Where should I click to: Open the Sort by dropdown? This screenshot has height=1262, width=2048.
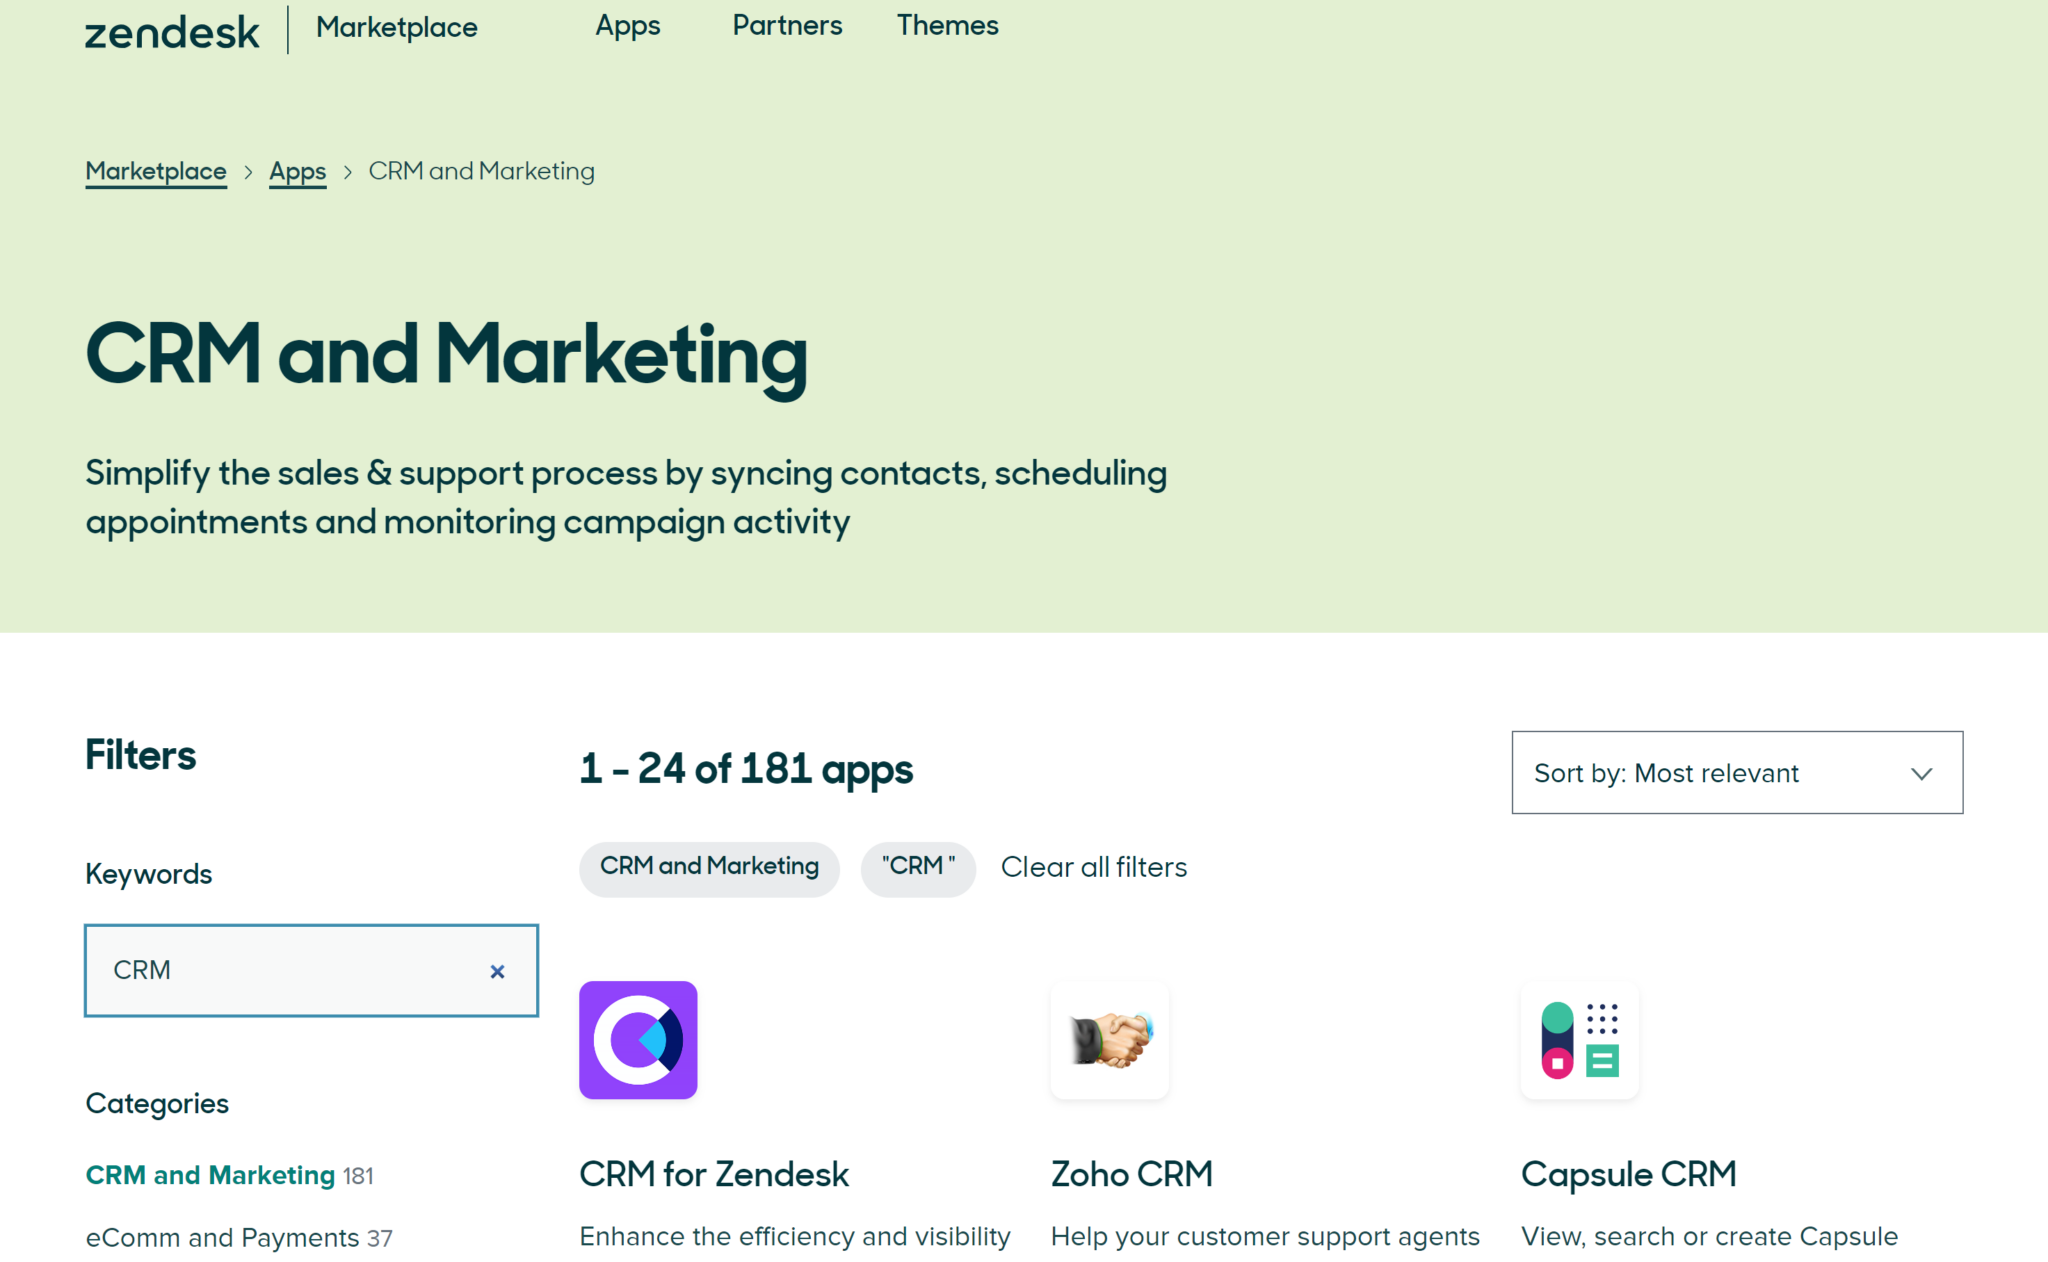tap(1737, 772)
